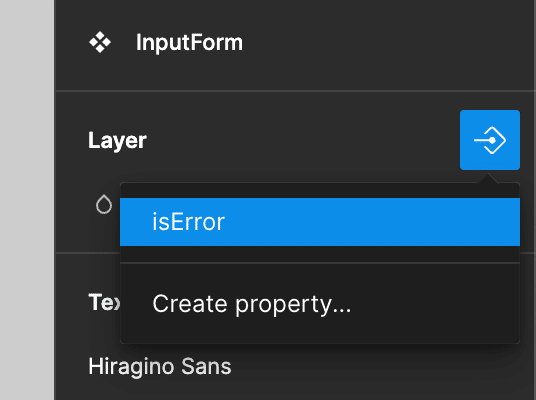Click the blue apply property button
Screen dimensions: 536x400
click(490, 140)
